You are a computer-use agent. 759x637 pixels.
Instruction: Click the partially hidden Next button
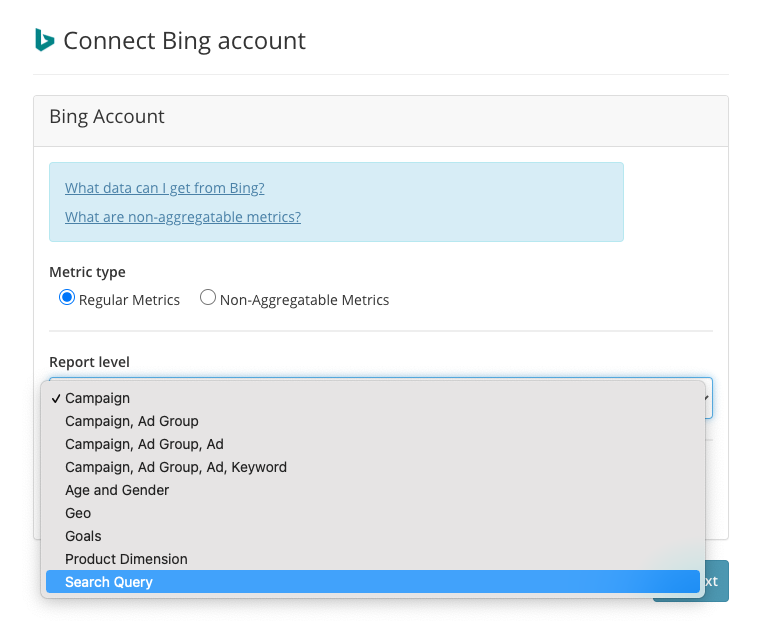717,582
